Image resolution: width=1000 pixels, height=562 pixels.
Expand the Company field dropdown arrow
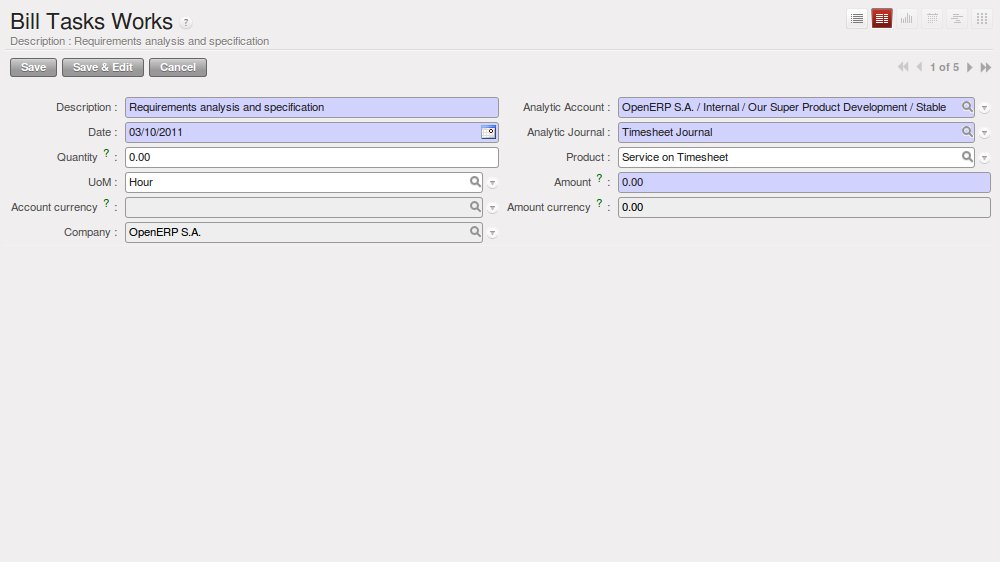[492, 233]
